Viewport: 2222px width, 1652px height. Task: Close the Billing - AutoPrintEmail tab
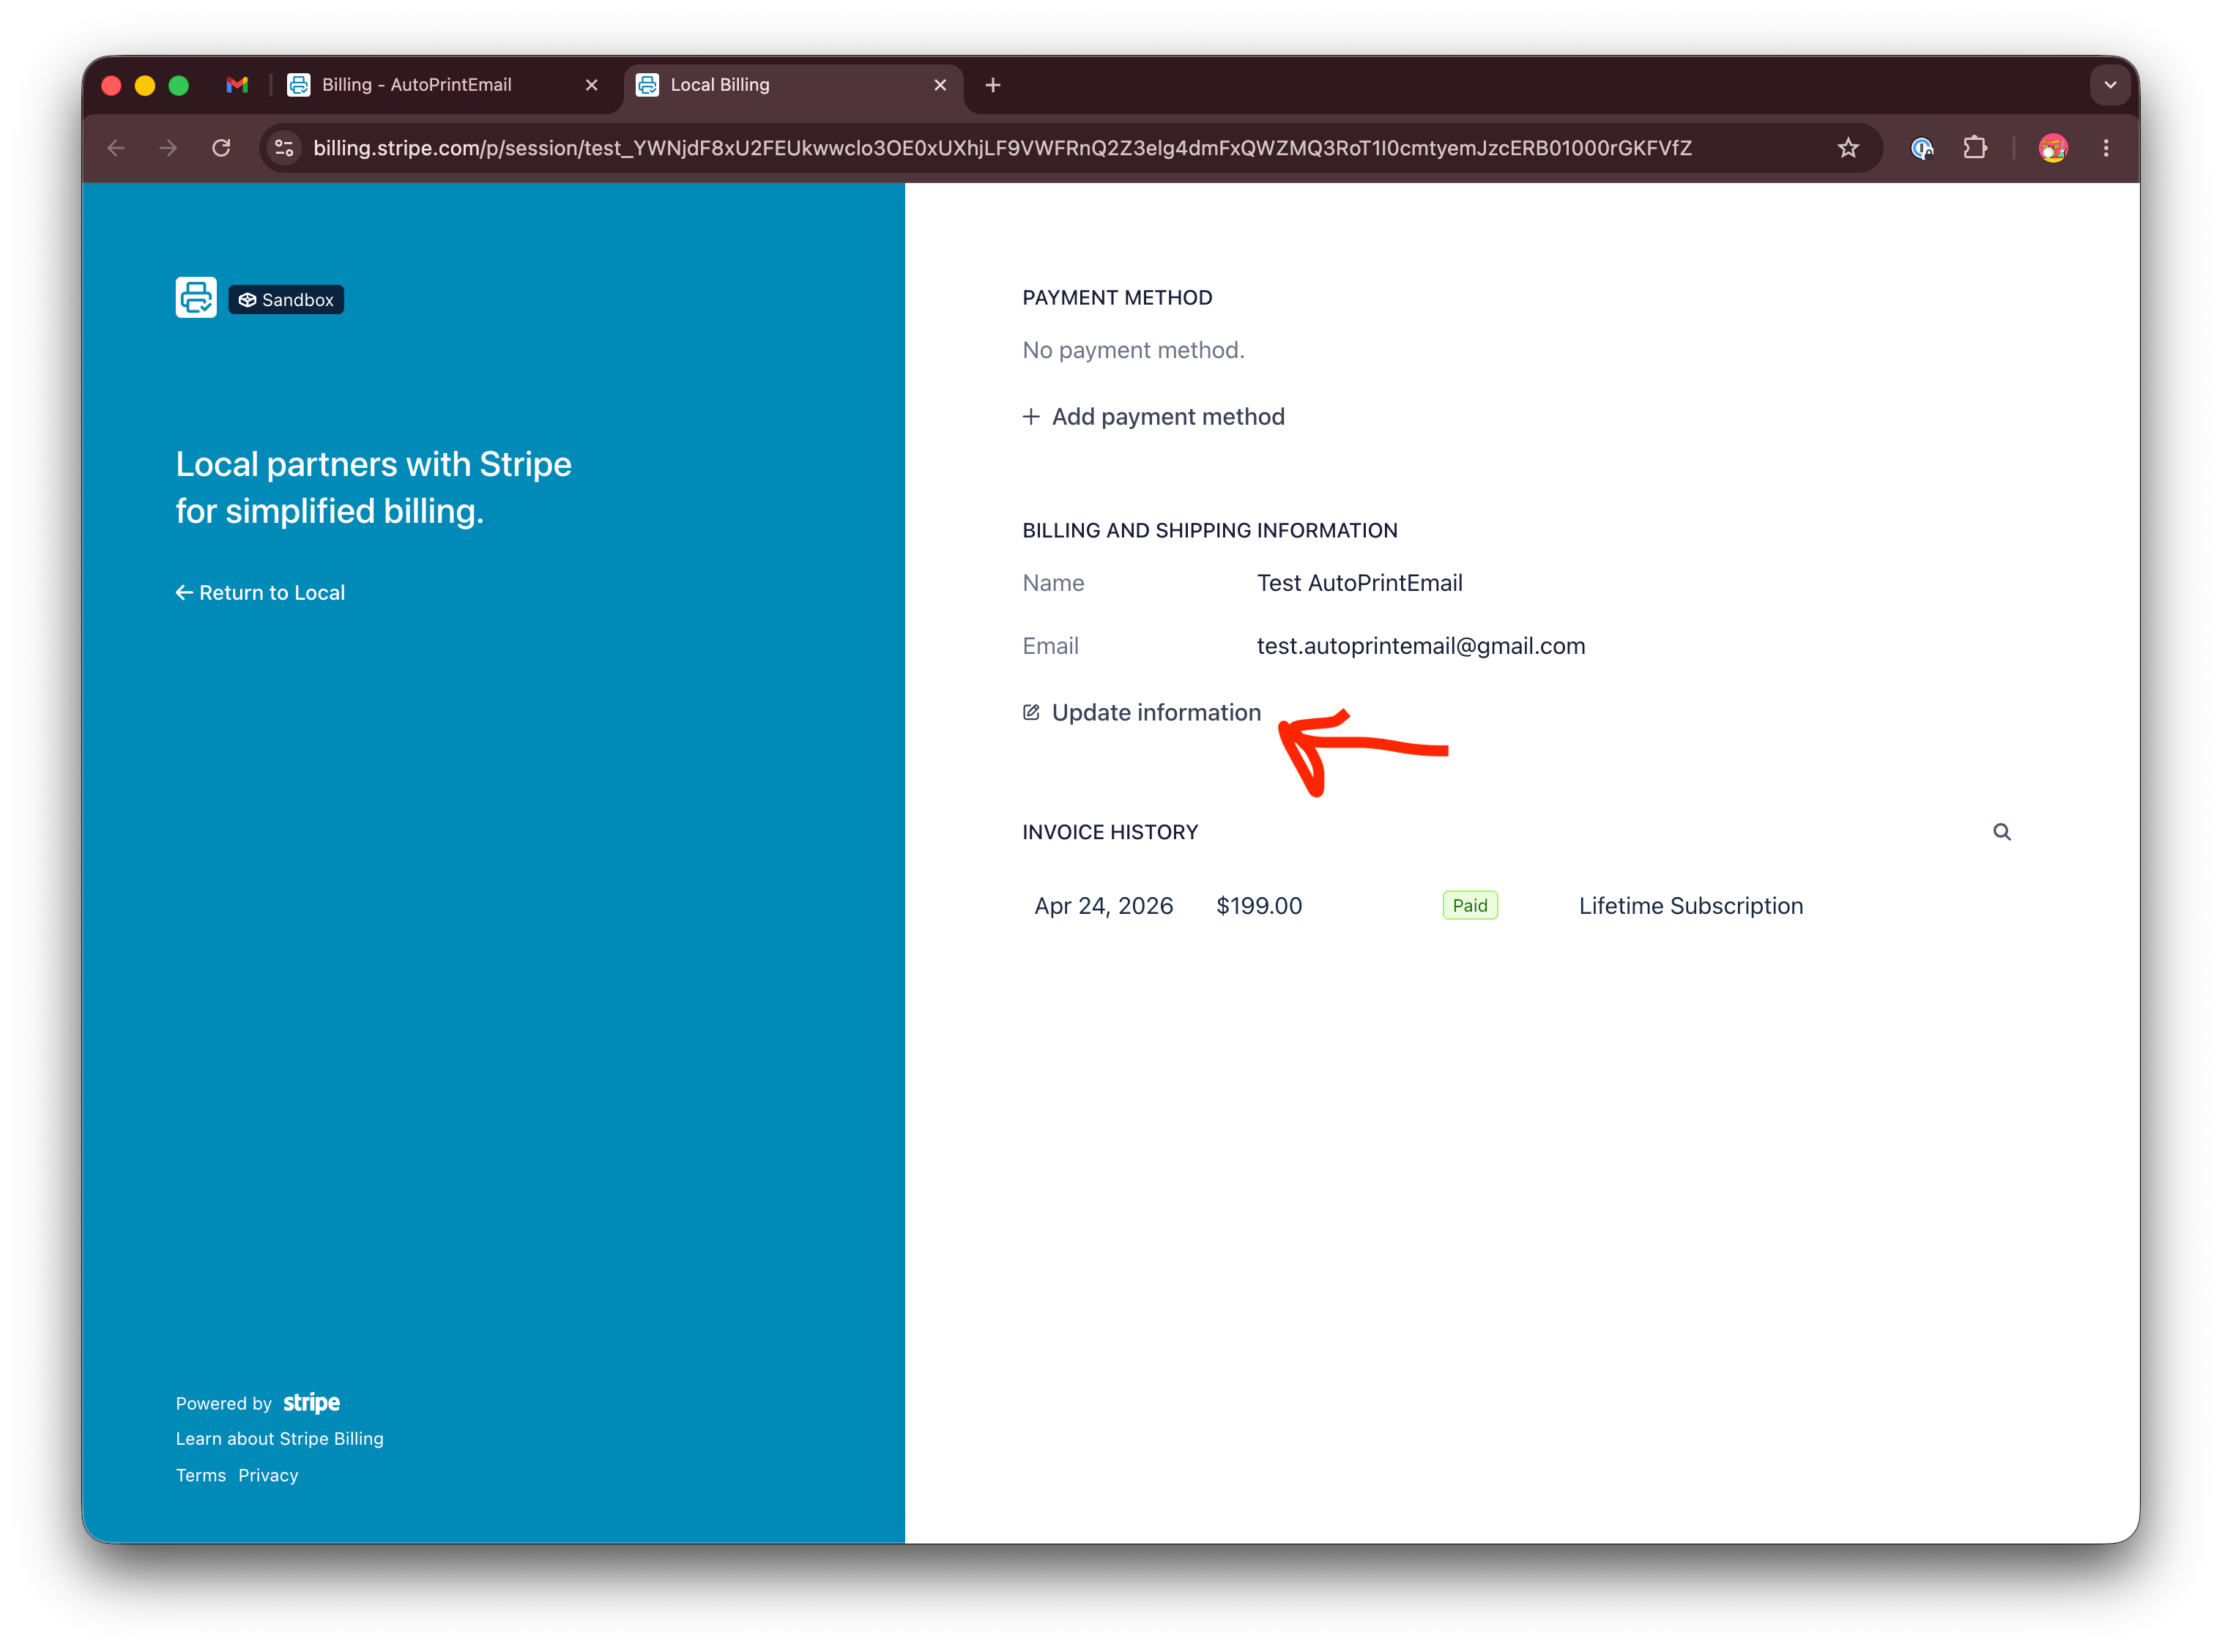pyautogui.click(x=591, y=85)
